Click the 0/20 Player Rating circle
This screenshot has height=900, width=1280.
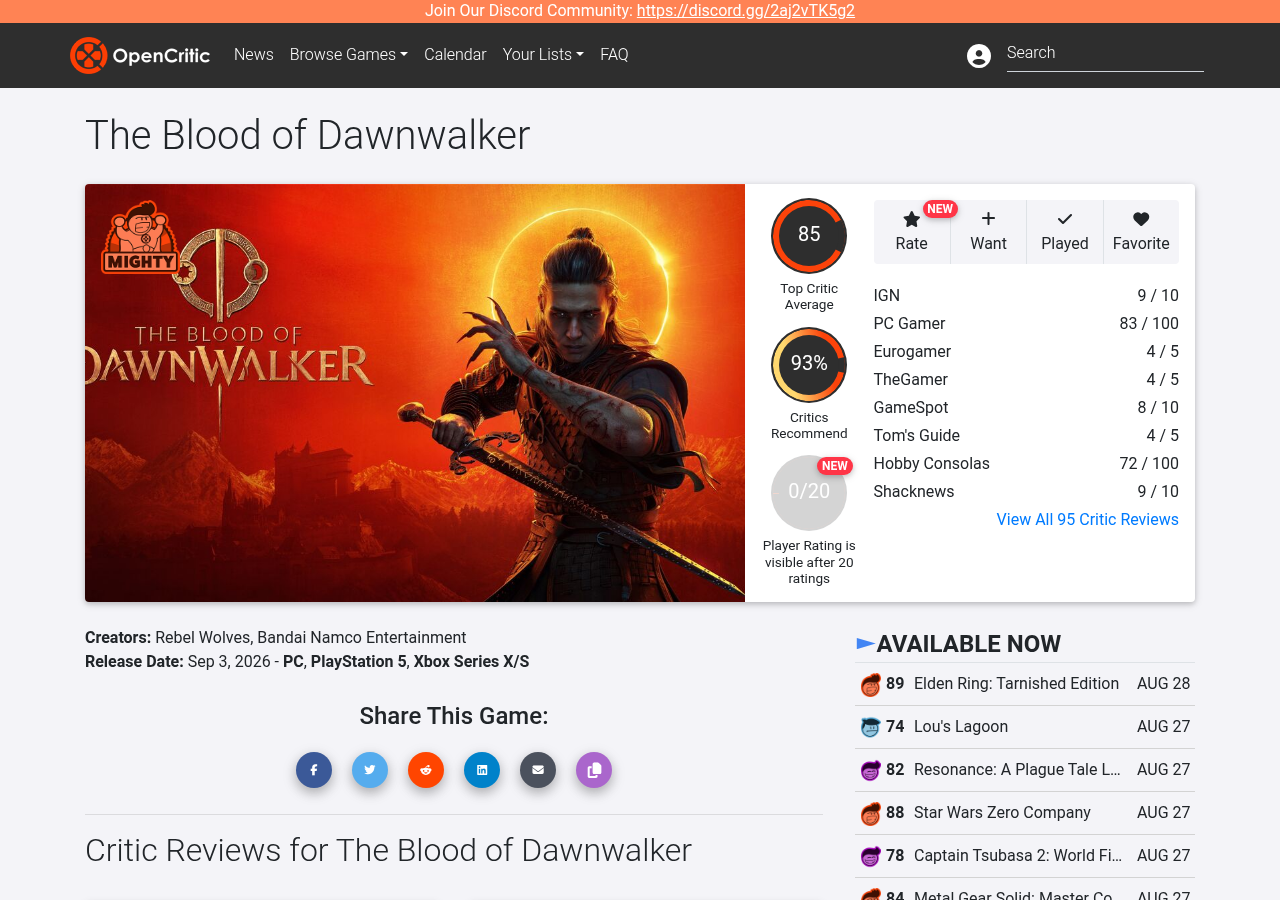(x=809, y=493)
